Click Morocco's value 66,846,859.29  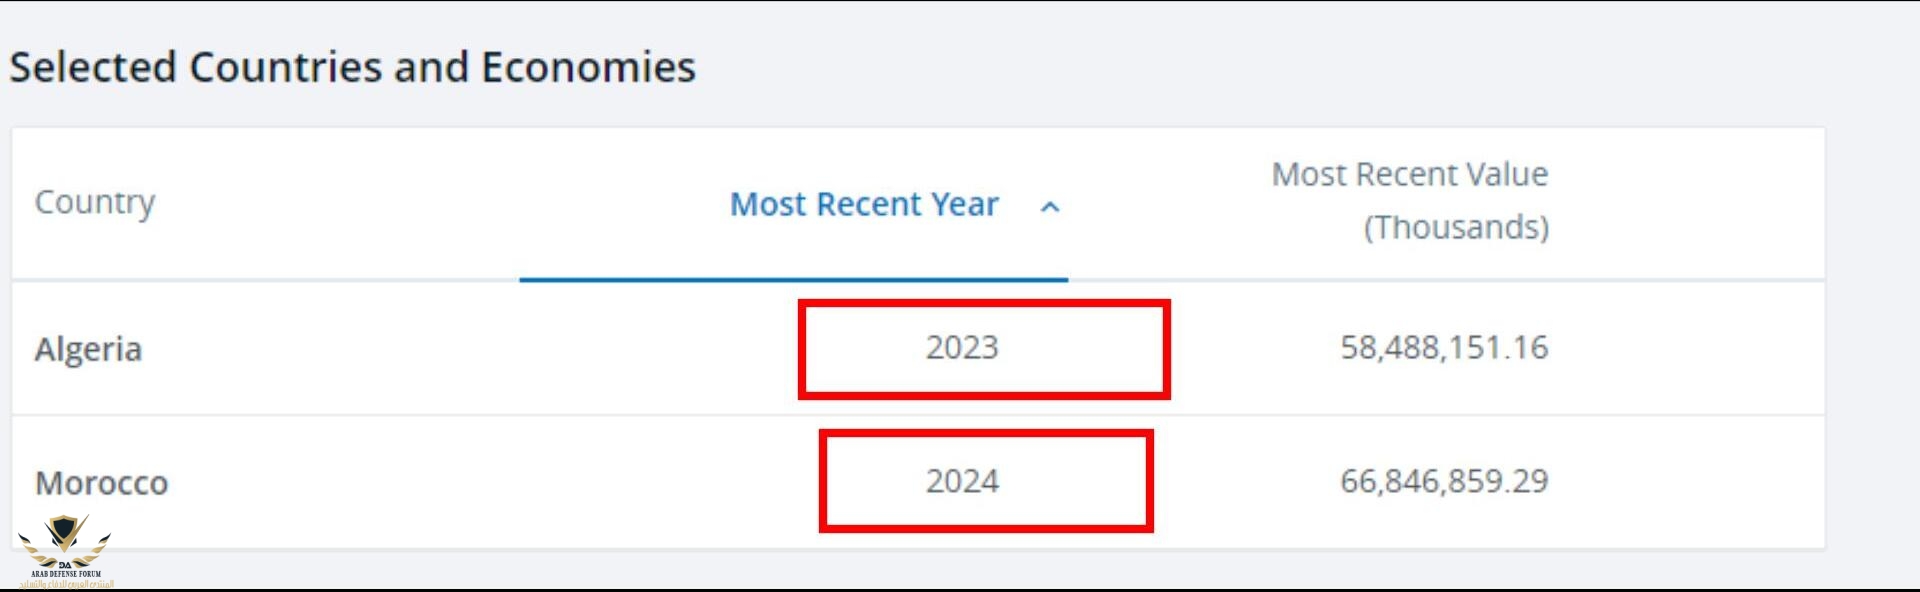[x=1443, y=481]
